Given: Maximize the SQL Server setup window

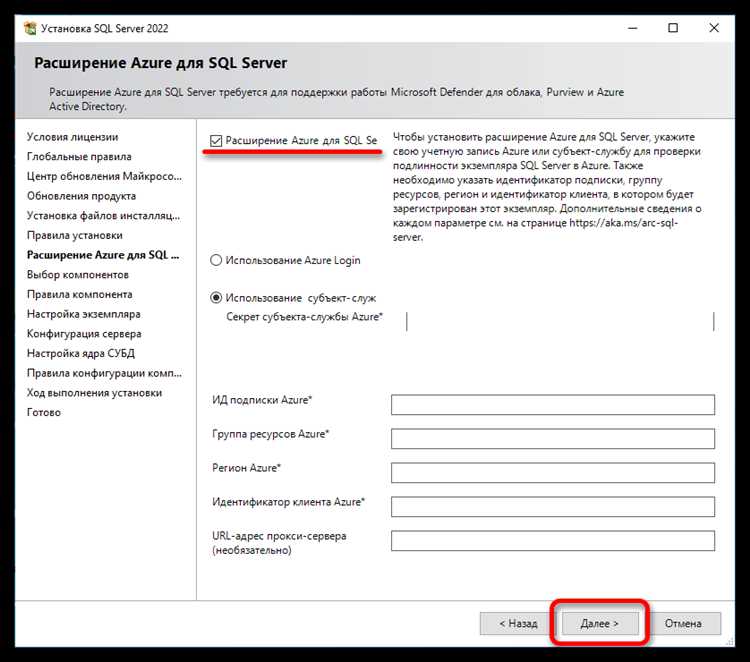Looking at the screenshot, I should [x=673, y=28].
